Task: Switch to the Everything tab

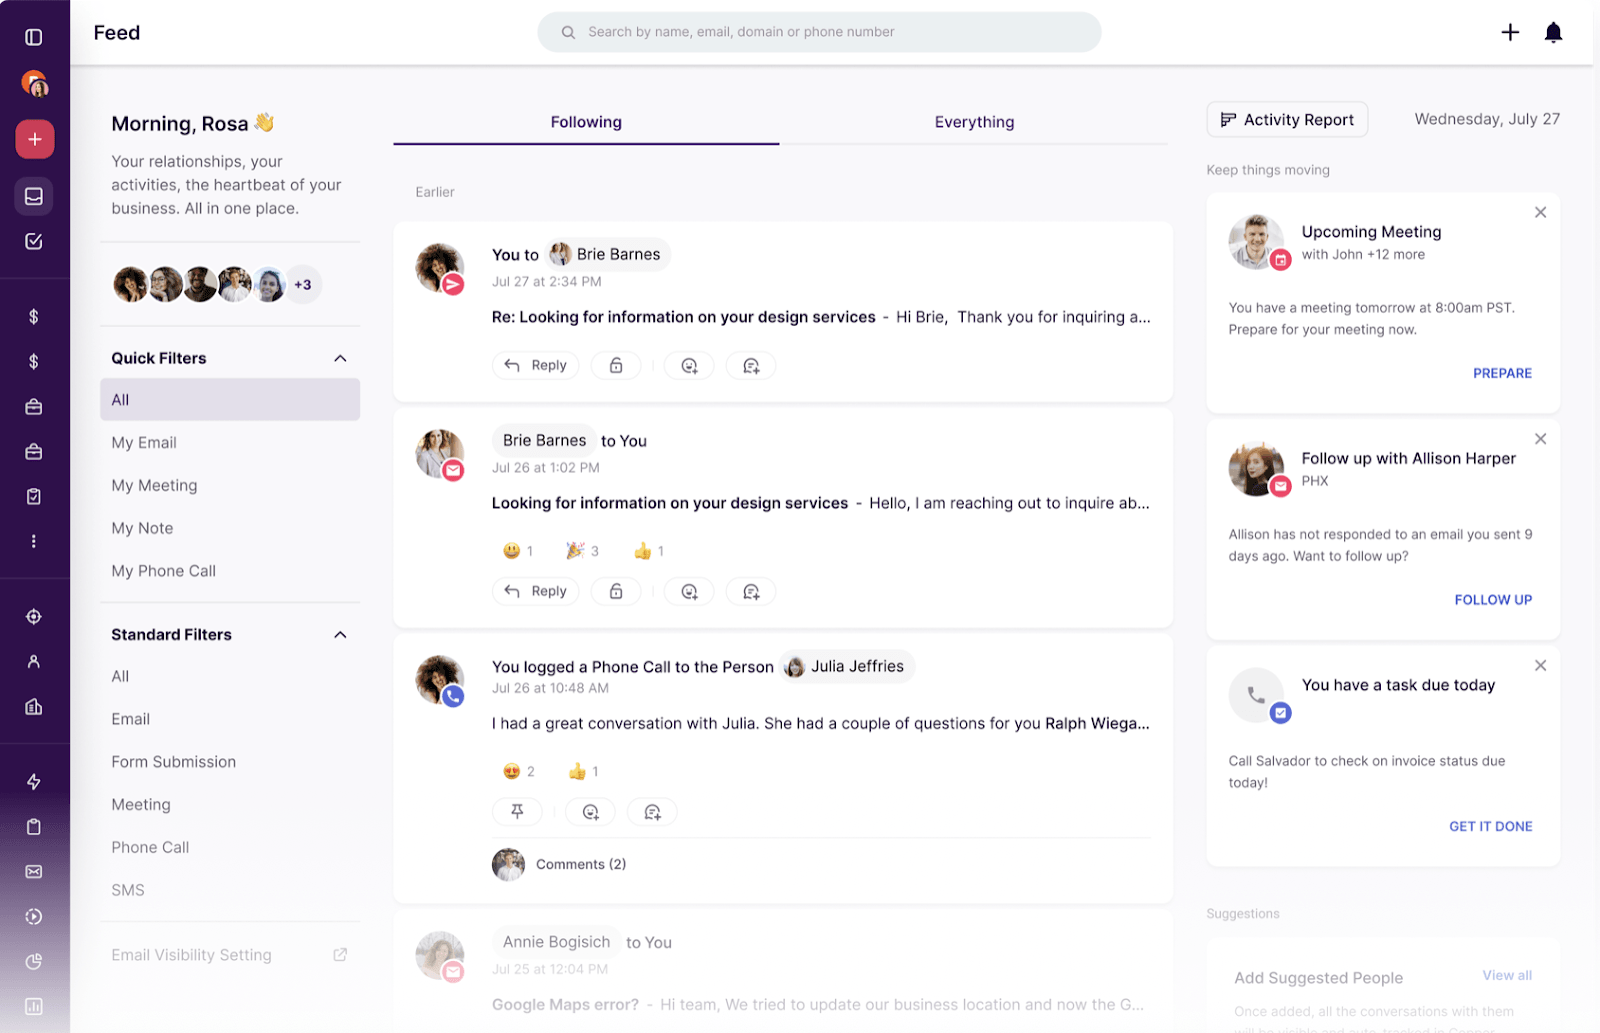Action: [974, 122]
